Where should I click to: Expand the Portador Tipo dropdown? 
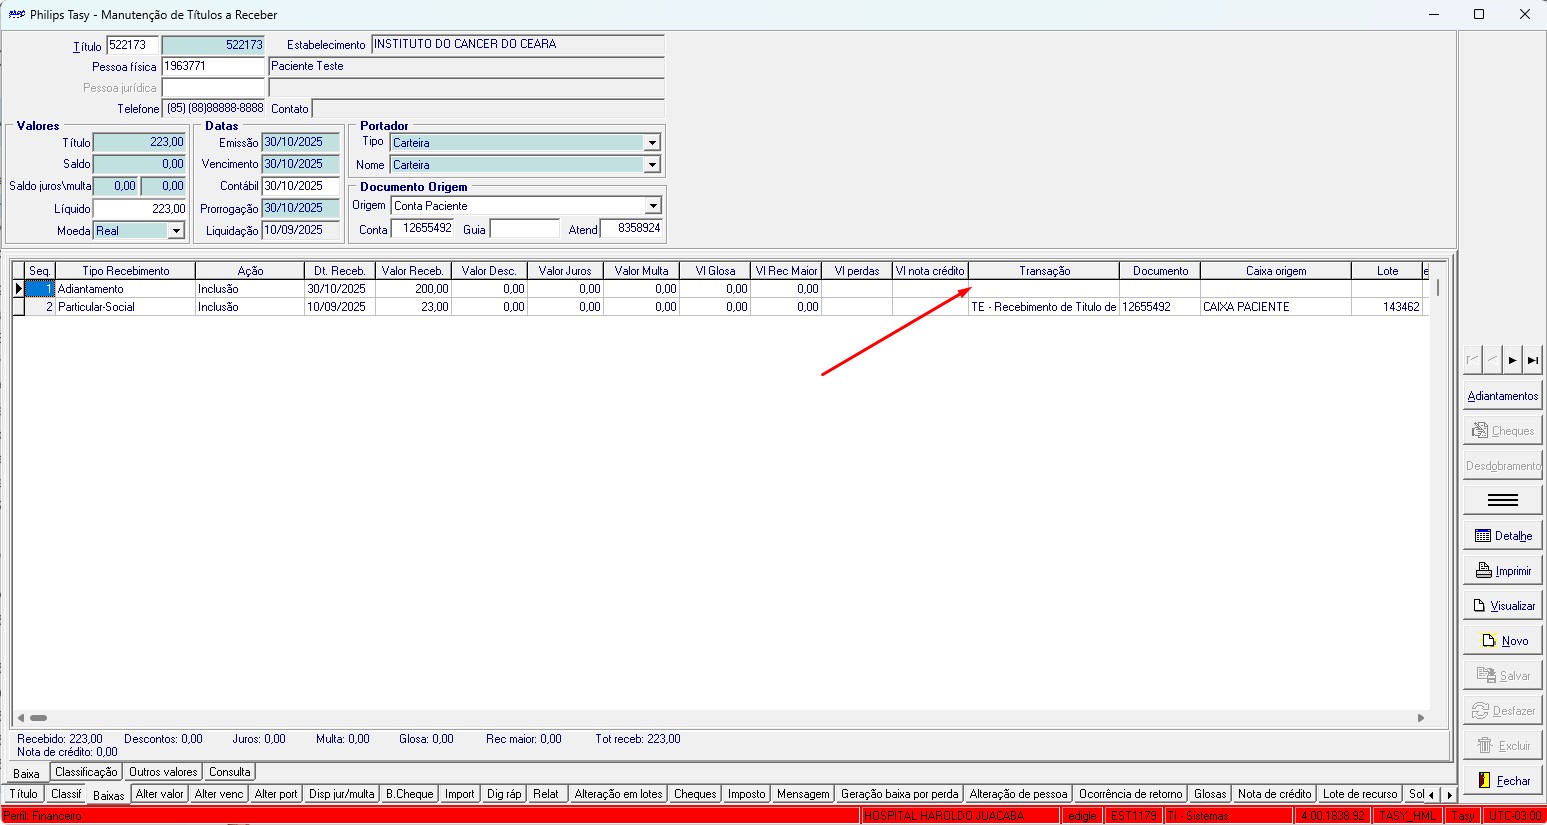(x=652, y=143)
